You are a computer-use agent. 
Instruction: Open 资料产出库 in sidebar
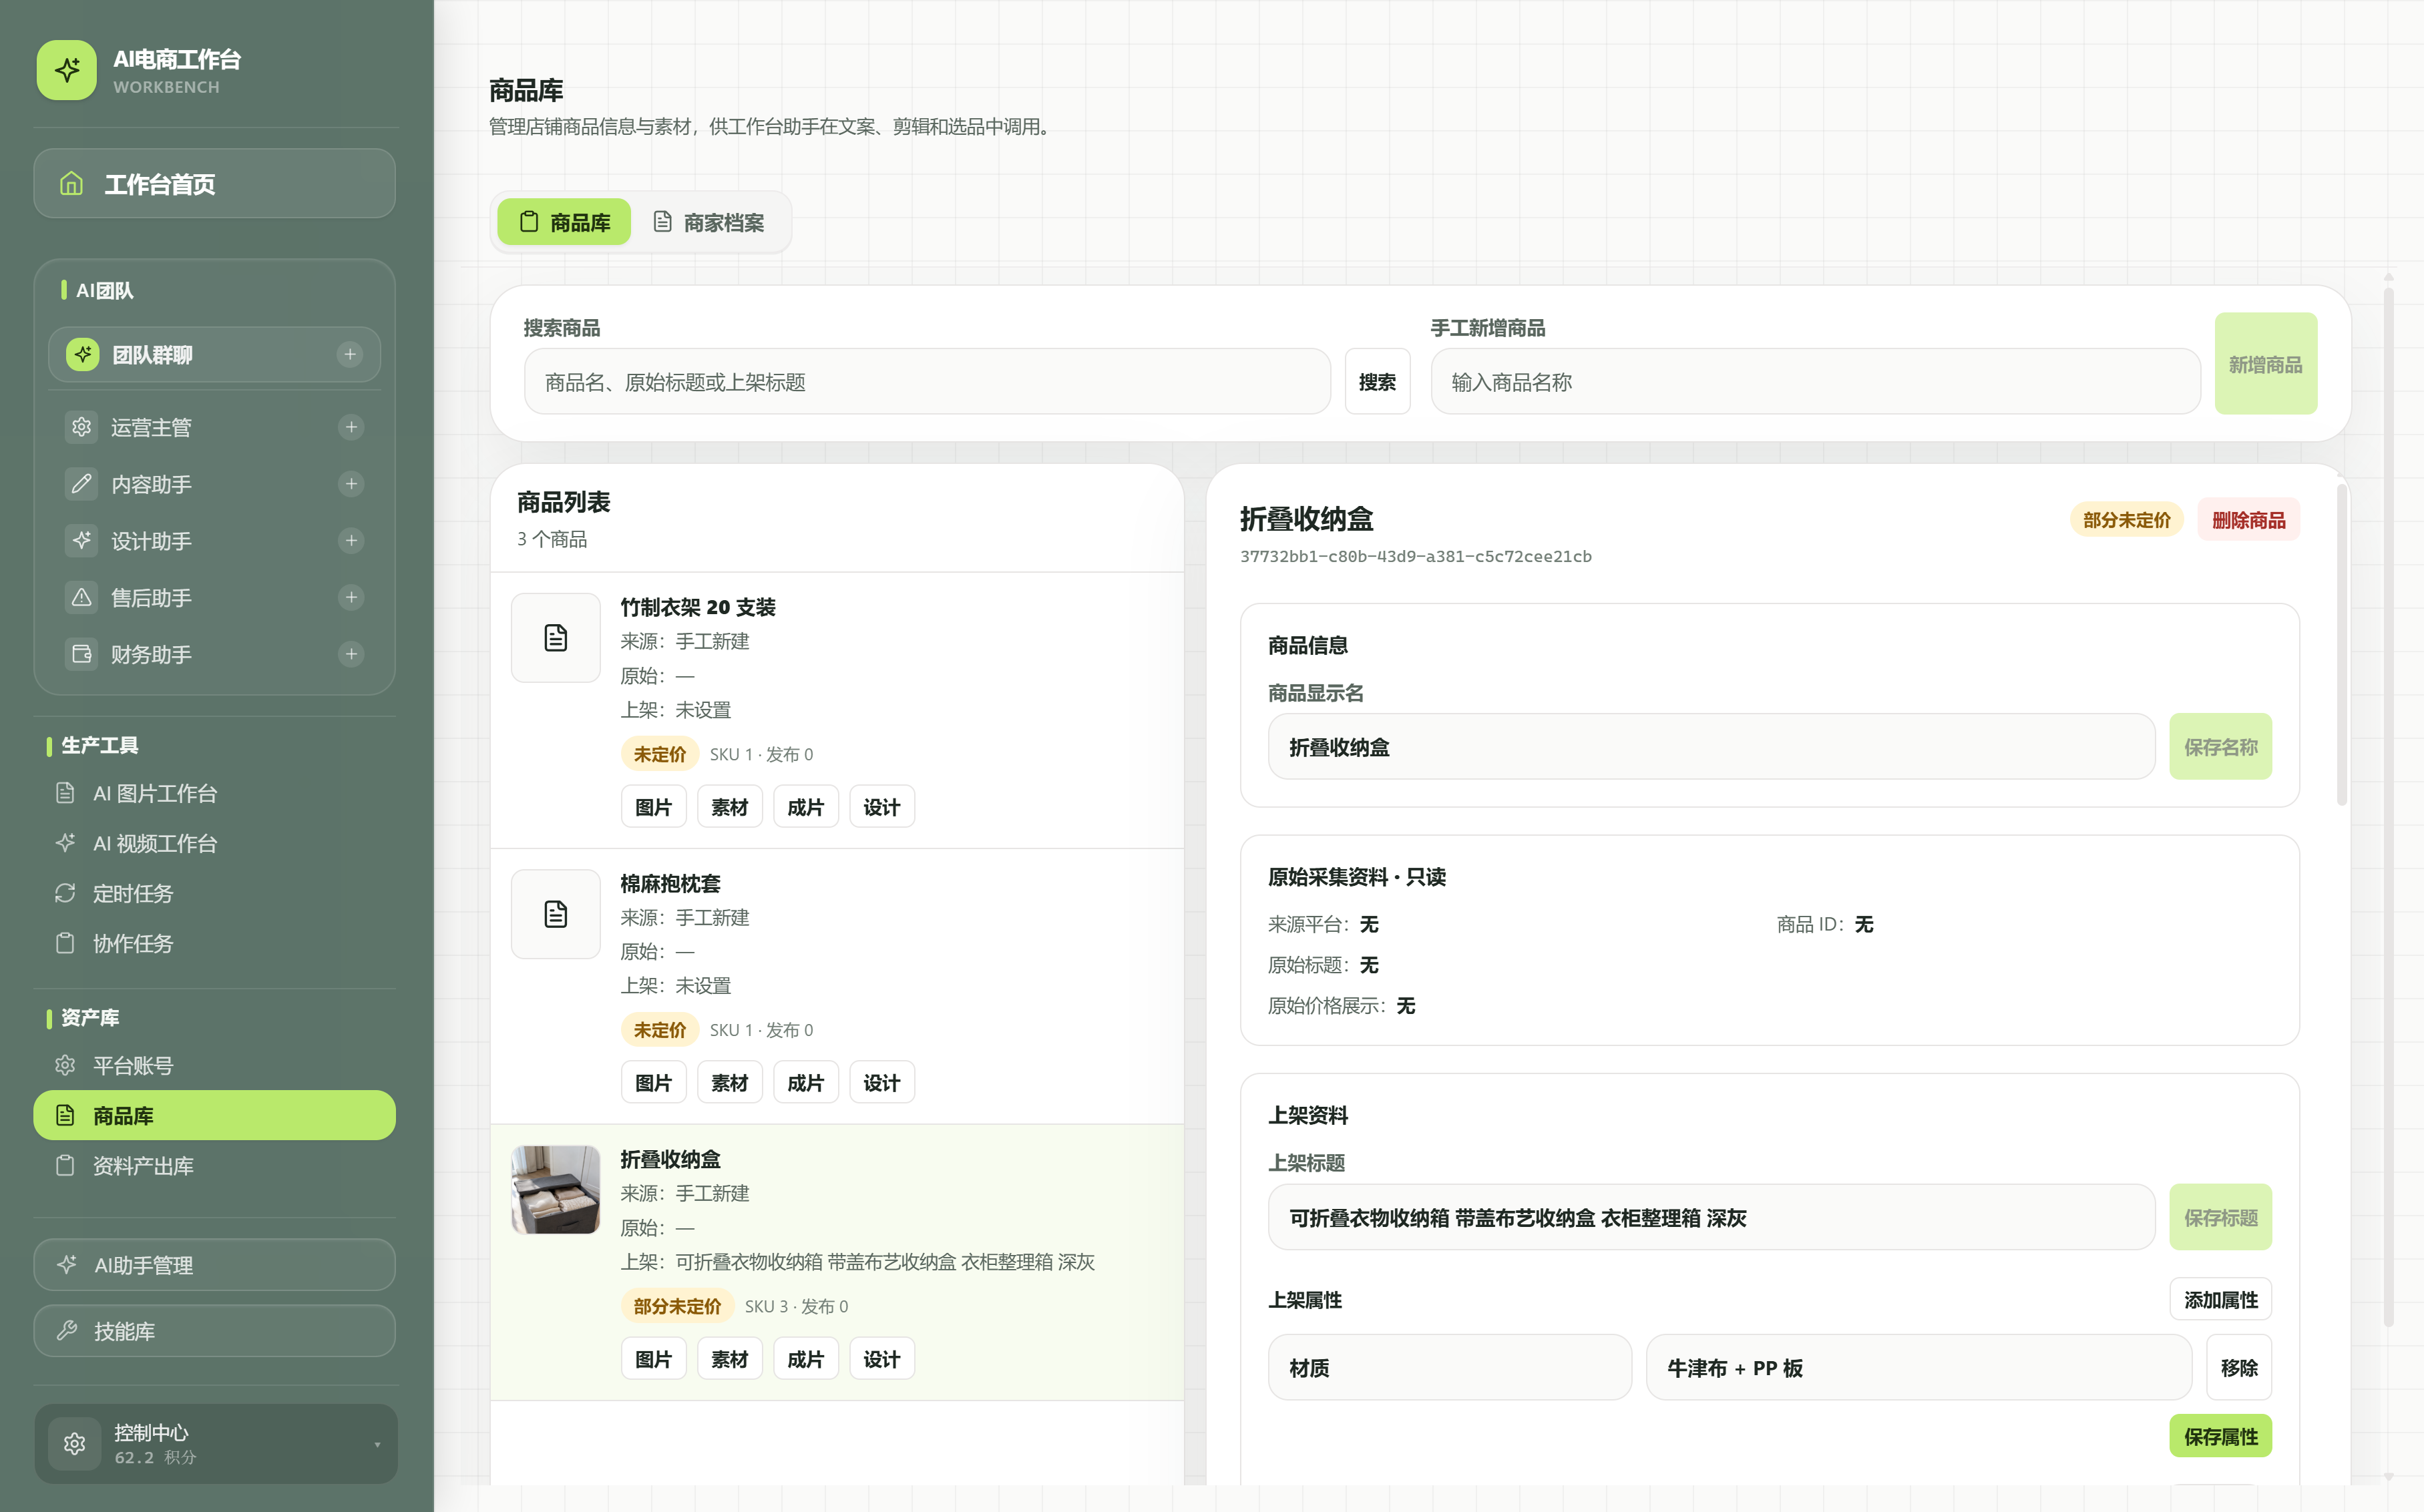pos(215,1165)
